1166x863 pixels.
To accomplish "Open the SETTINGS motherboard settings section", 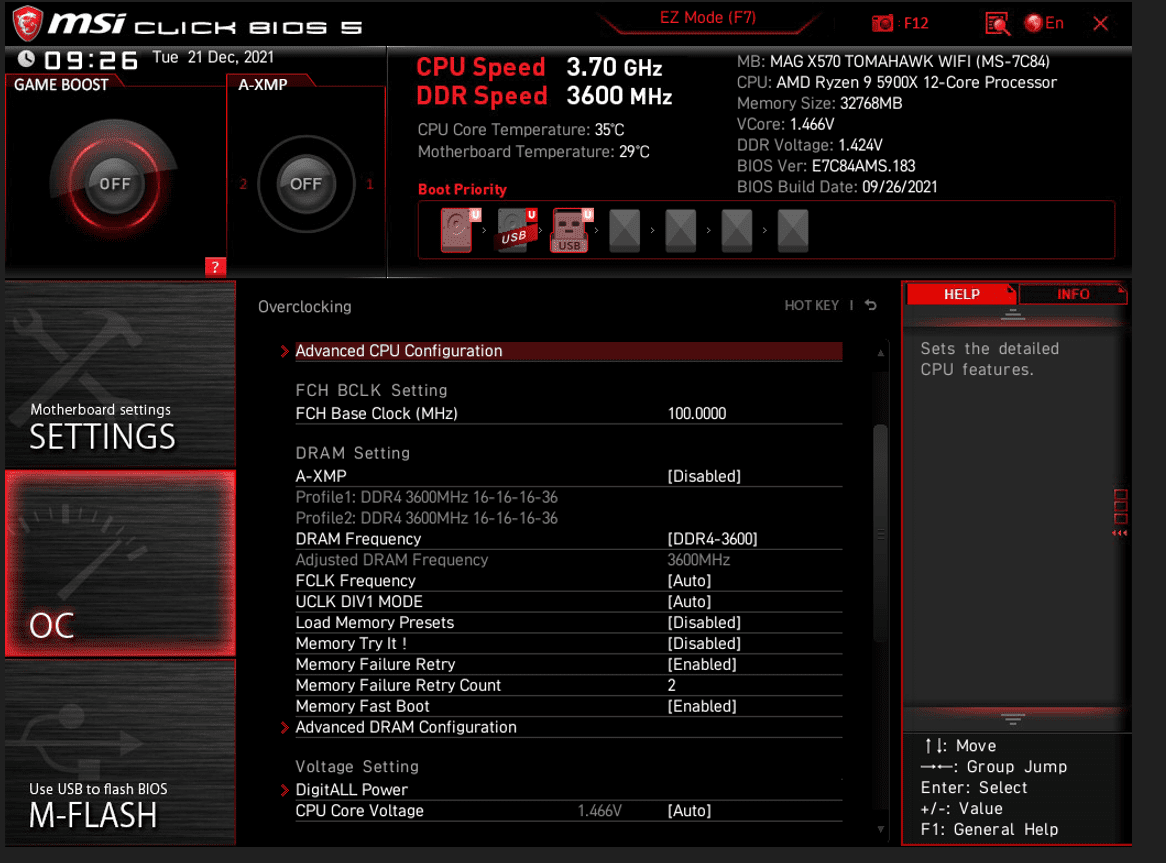I will pyautogui.click(x=120, y=374).
